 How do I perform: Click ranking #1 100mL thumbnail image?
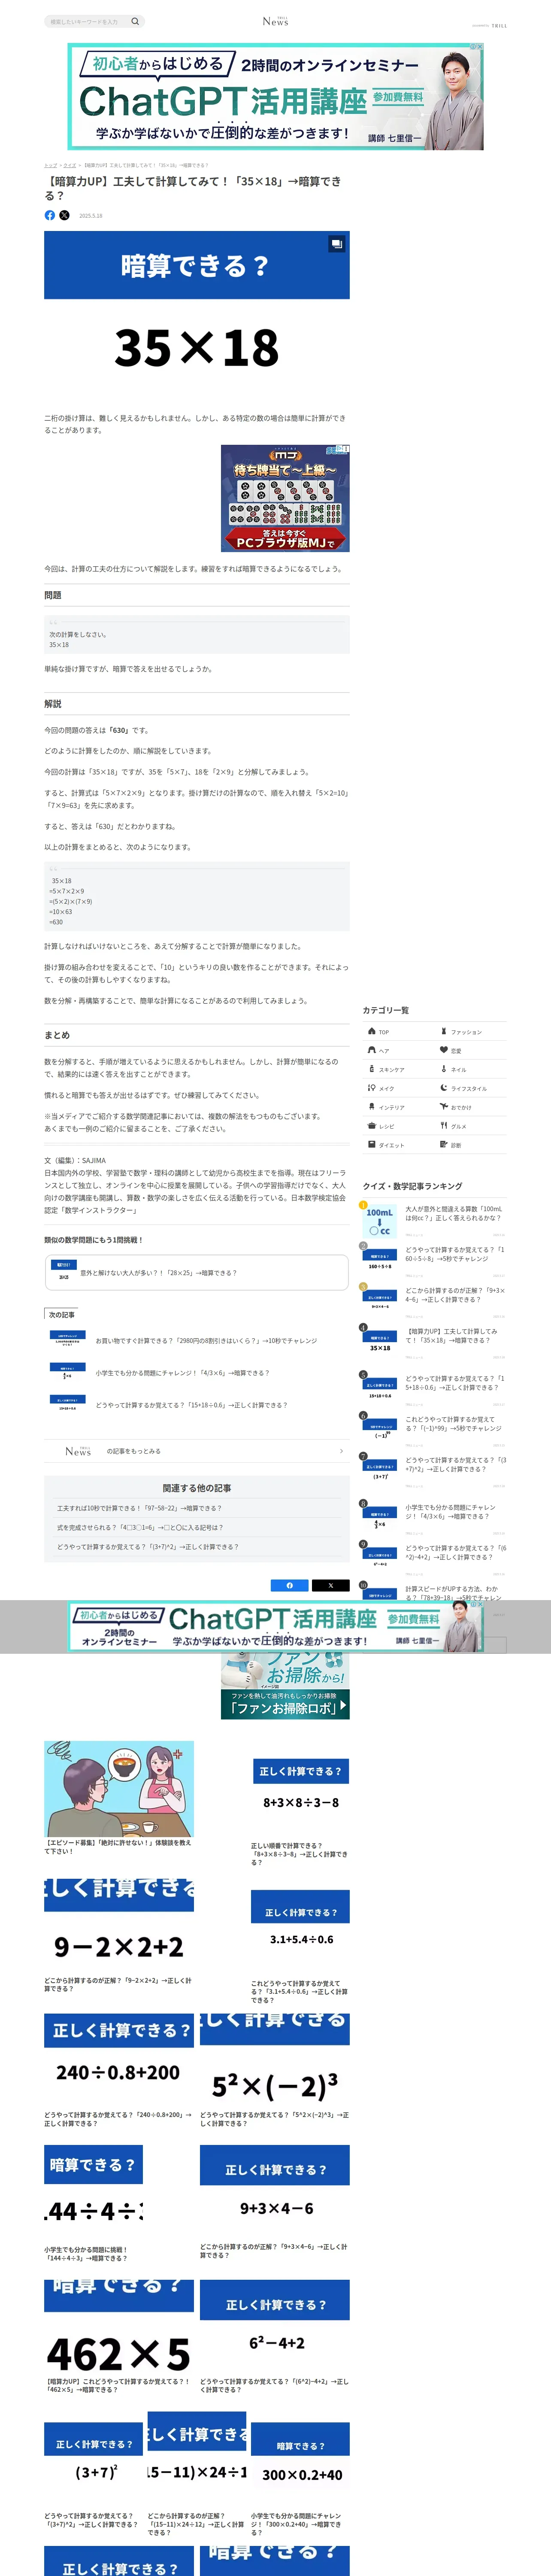pyautogui.click(x=380, y=1221)
